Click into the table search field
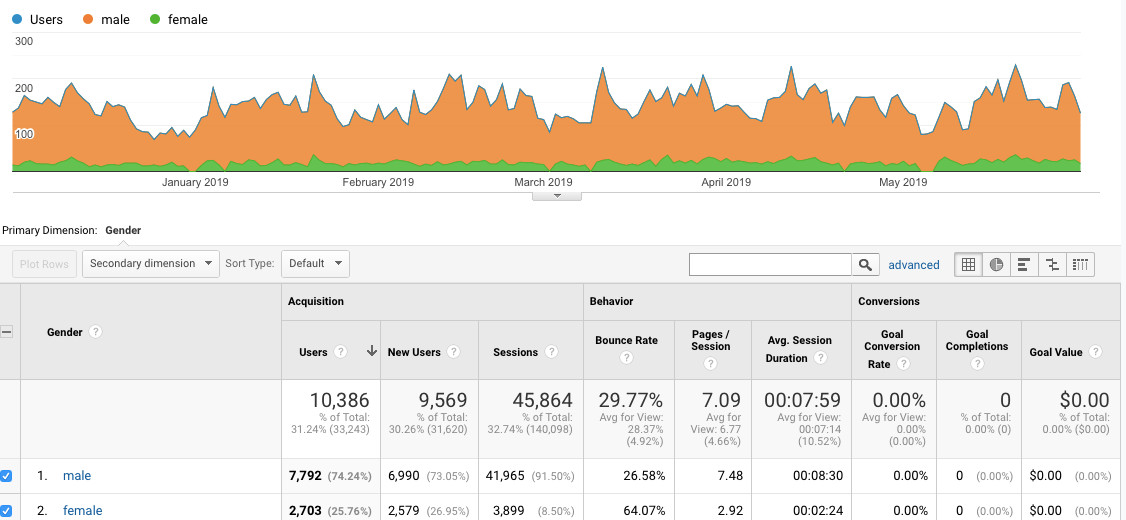The width and height of the screenshot is (1126, 520). pyautogui.click(x=770, y=264)
